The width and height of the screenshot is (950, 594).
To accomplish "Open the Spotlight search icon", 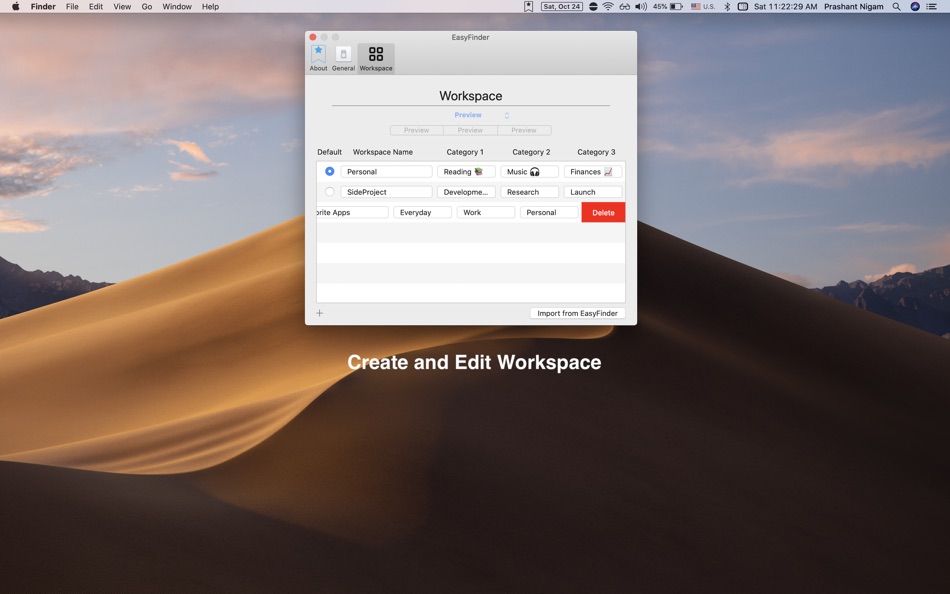I will click(896, 7).
